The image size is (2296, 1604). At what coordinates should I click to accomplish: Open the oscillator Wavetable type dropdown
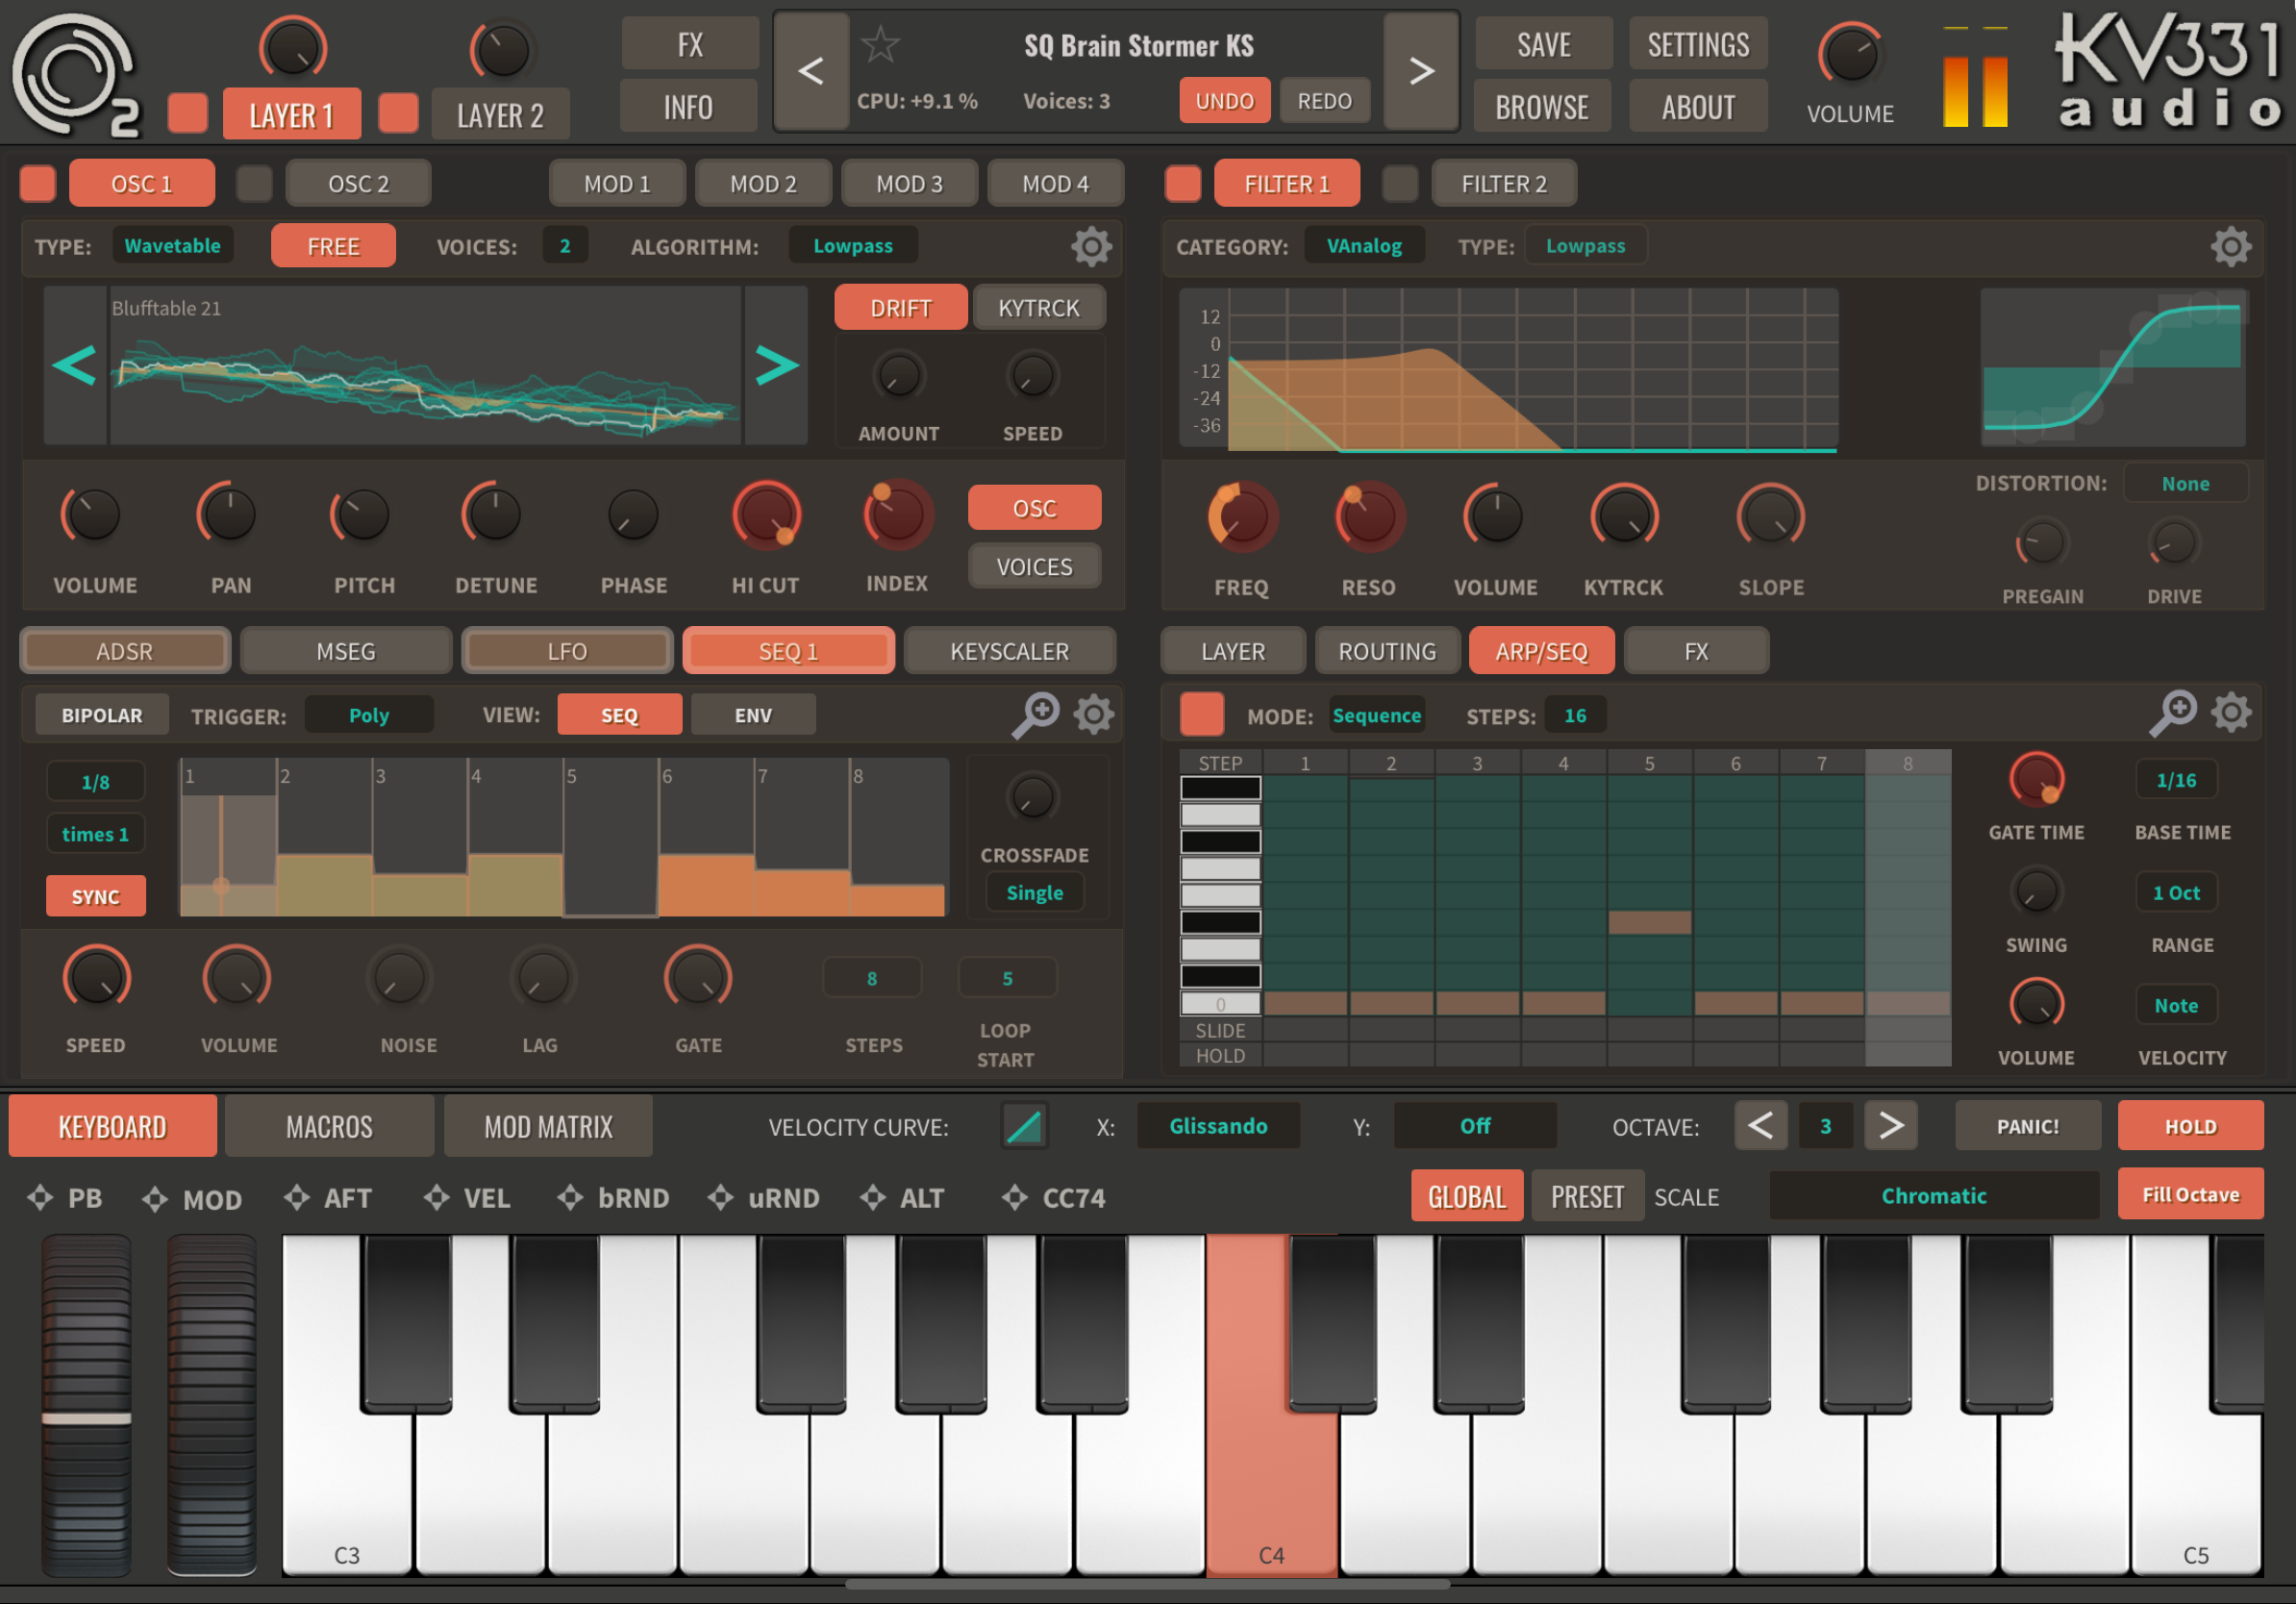click(172, 246)
